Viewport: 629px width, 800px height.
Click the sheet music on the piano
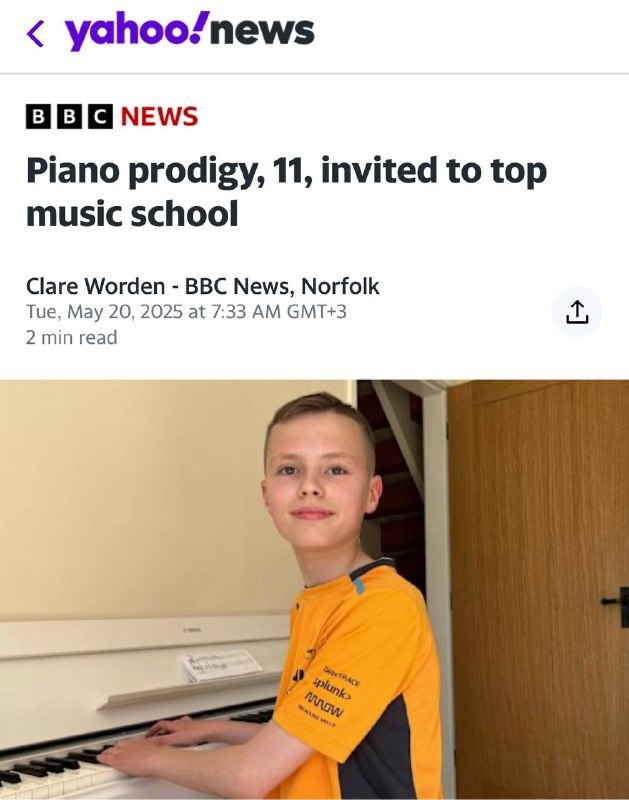point(221,664)
